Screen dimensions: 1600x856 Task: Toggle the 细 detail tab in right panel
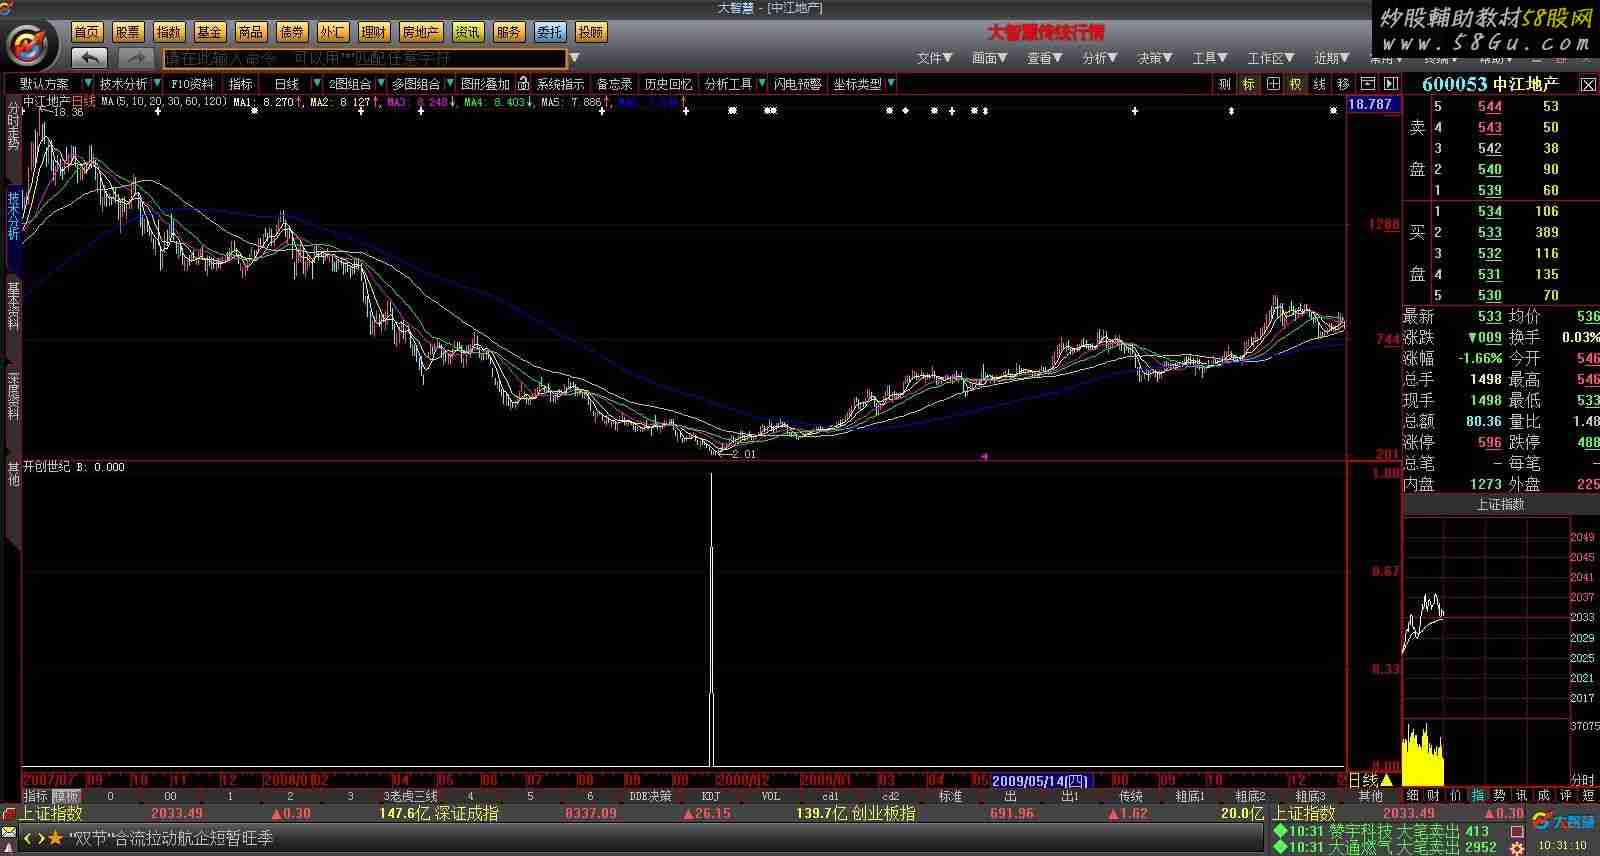(x=1412, y=795)
